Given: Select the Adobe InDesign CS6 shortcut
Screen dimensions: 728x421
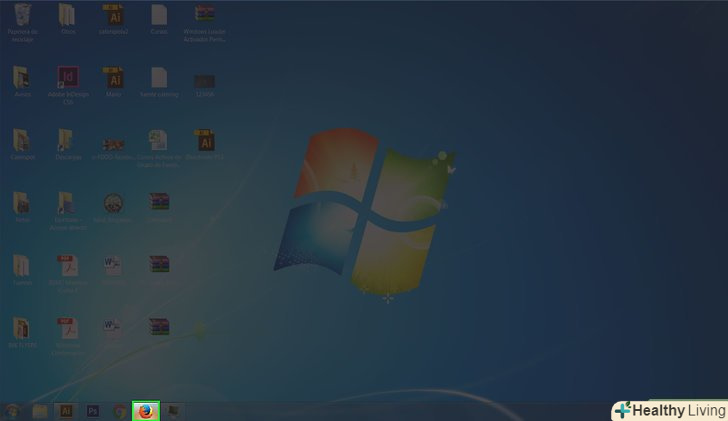Looking at the screenshot, I should pos(68,85).
